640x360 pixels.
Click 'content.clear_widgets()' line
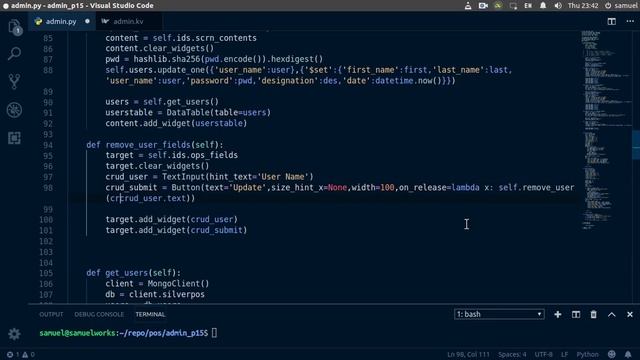[160, 48]
